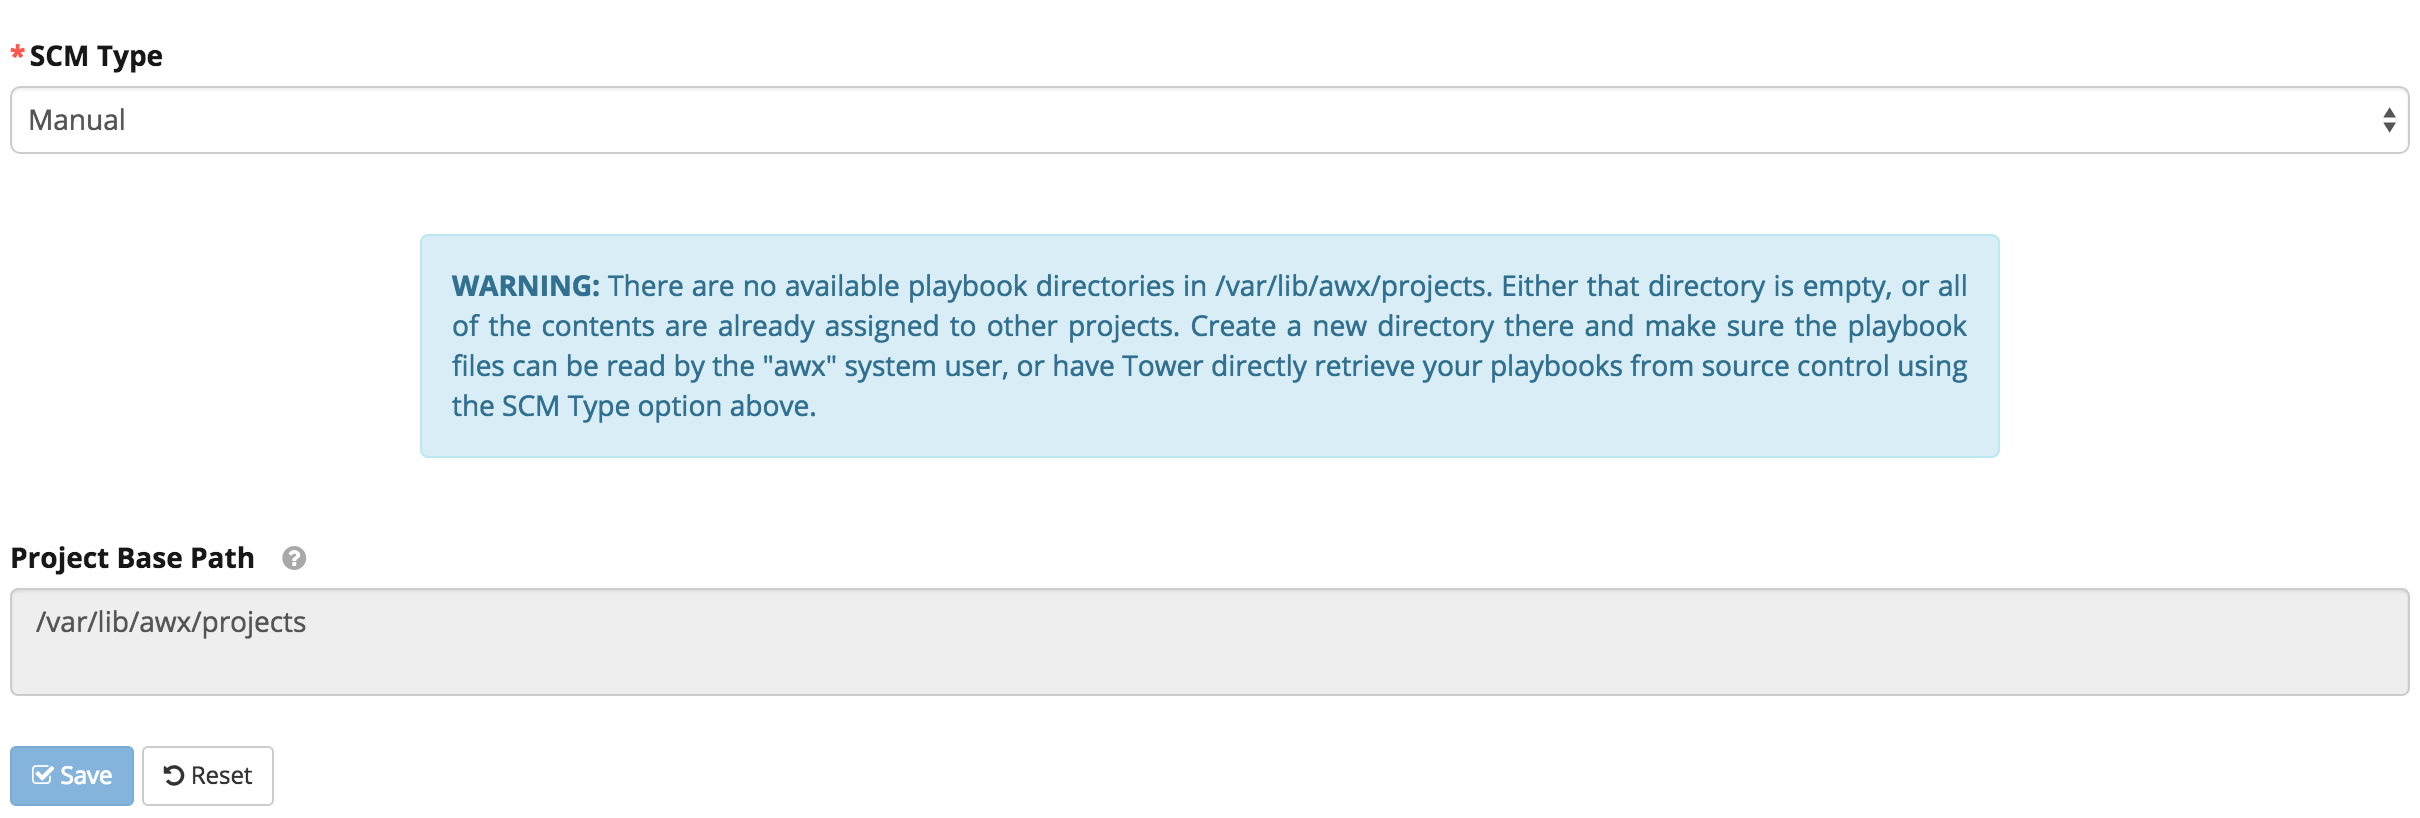Click the blue warning message box

tap(1208, 440)
